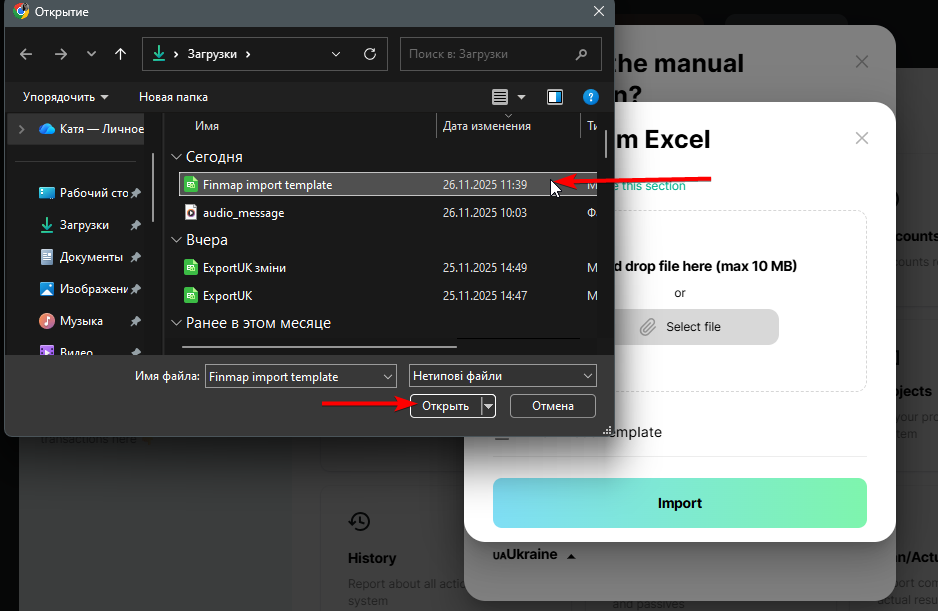Select the audio_message file
The width and height of the screenshot is (938, 611).
click(x=243, y=213)
